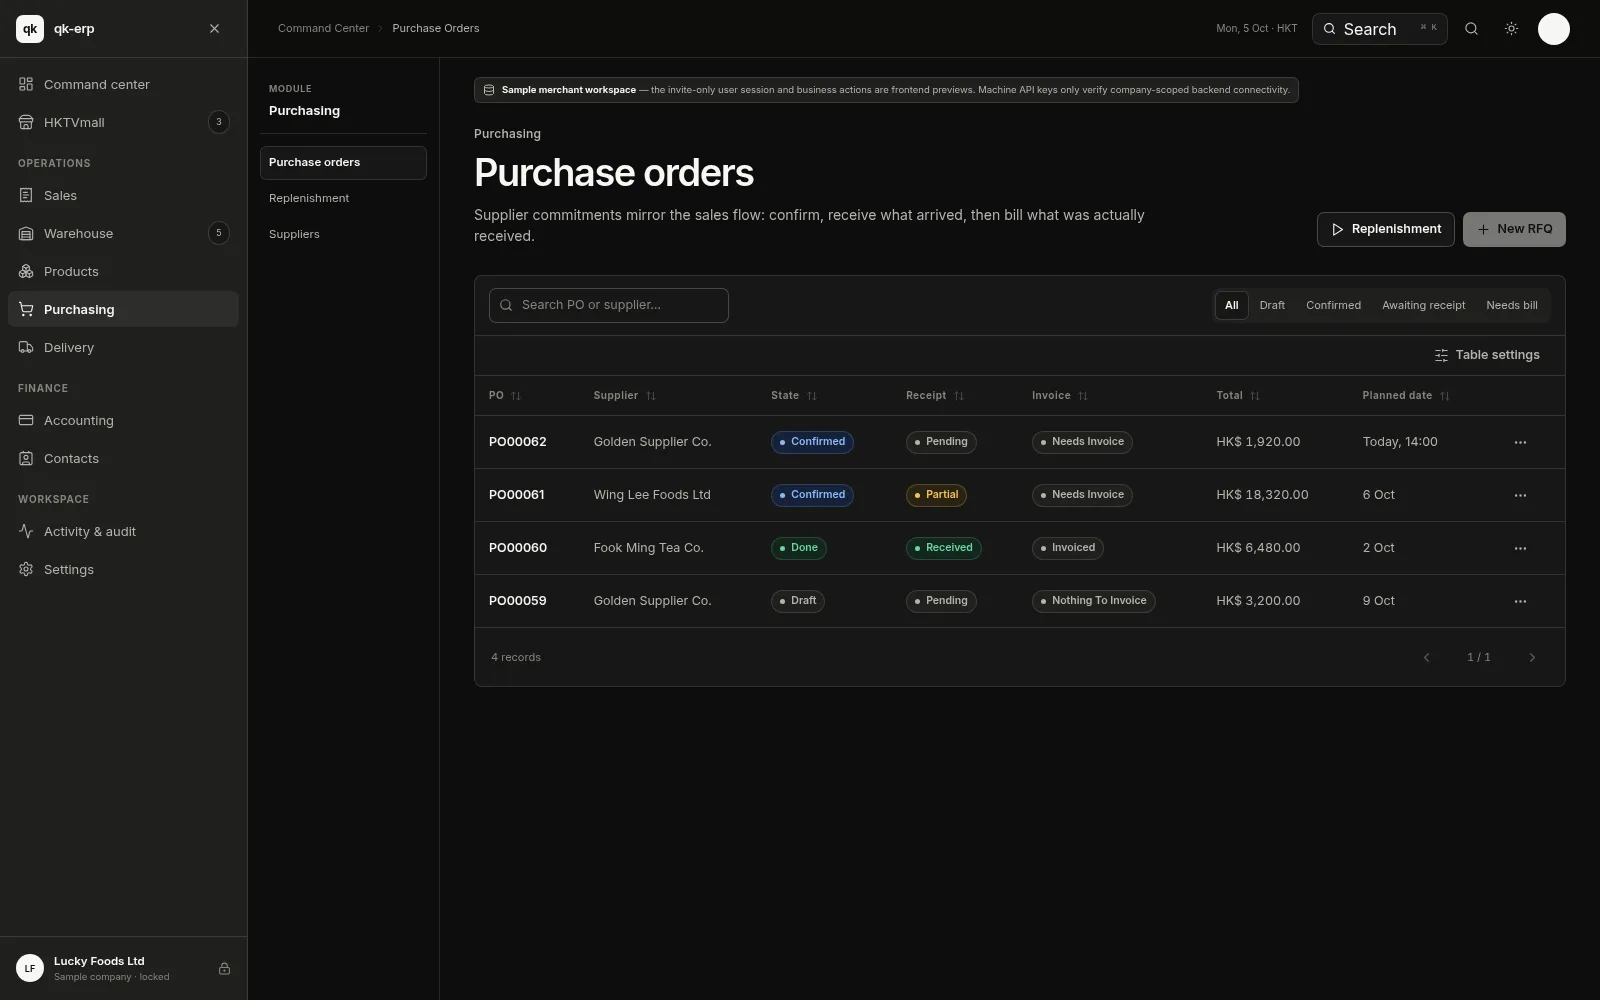This screenshot has width=1600, height=1000.
Task: Open Replenishment submenu item
Action: point(343,198)
